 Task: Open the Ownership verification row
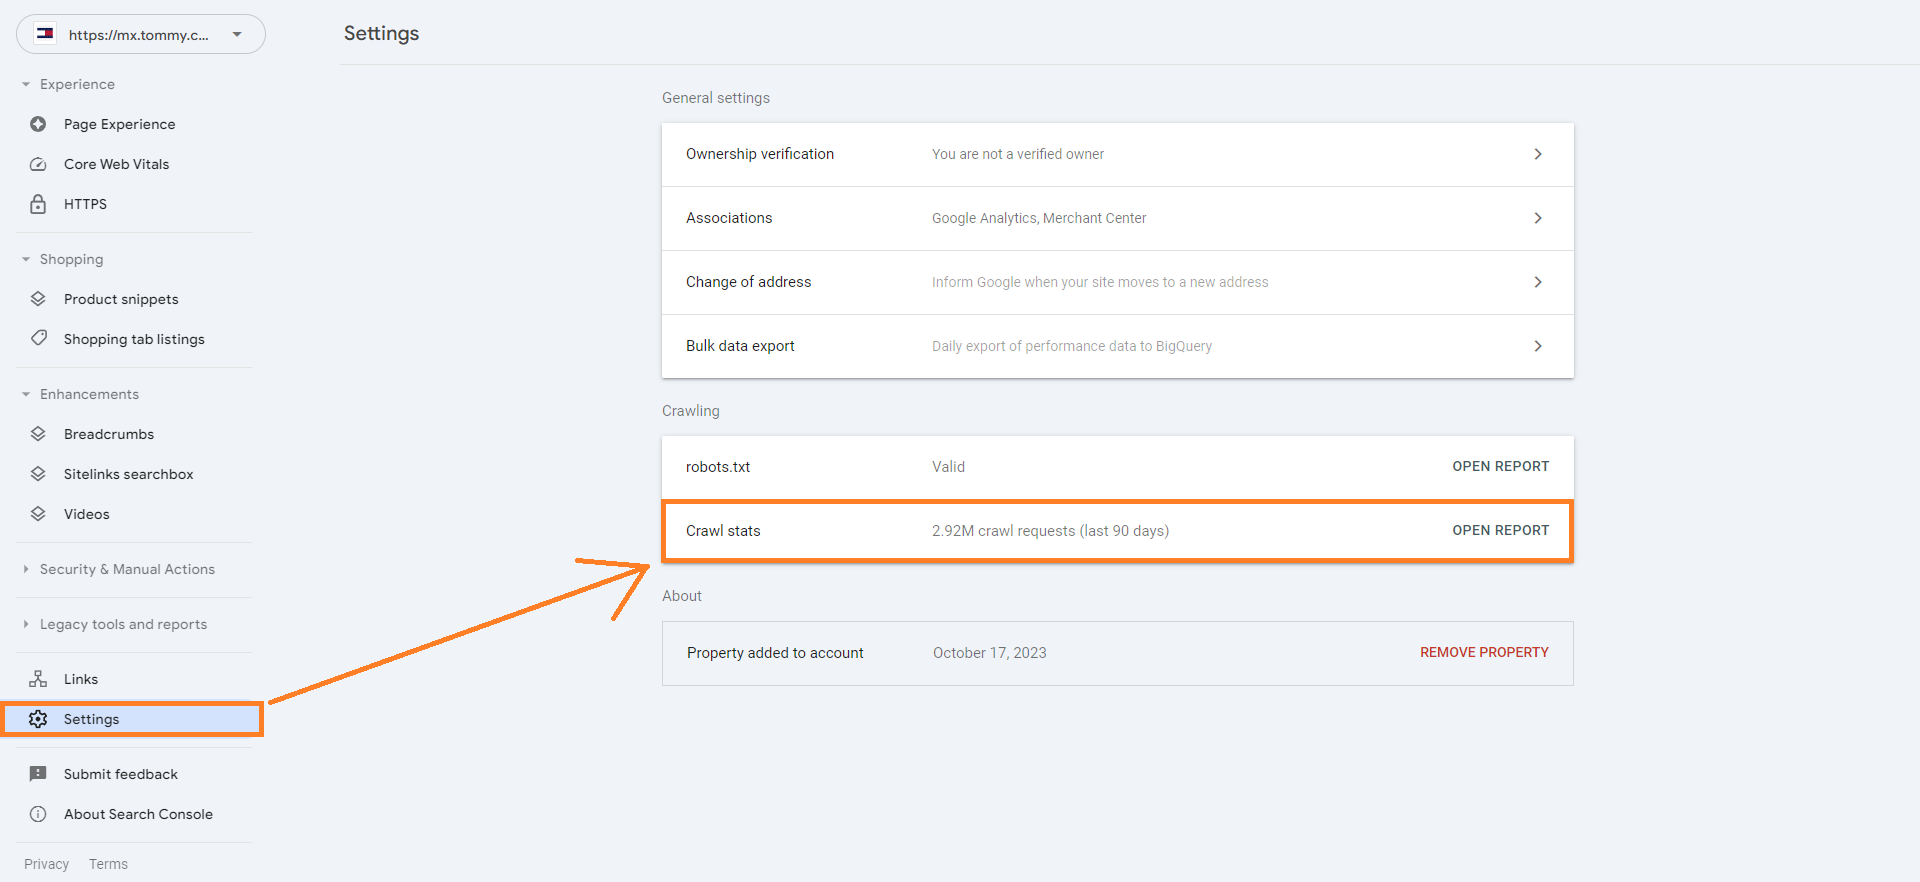point(1117,154)
